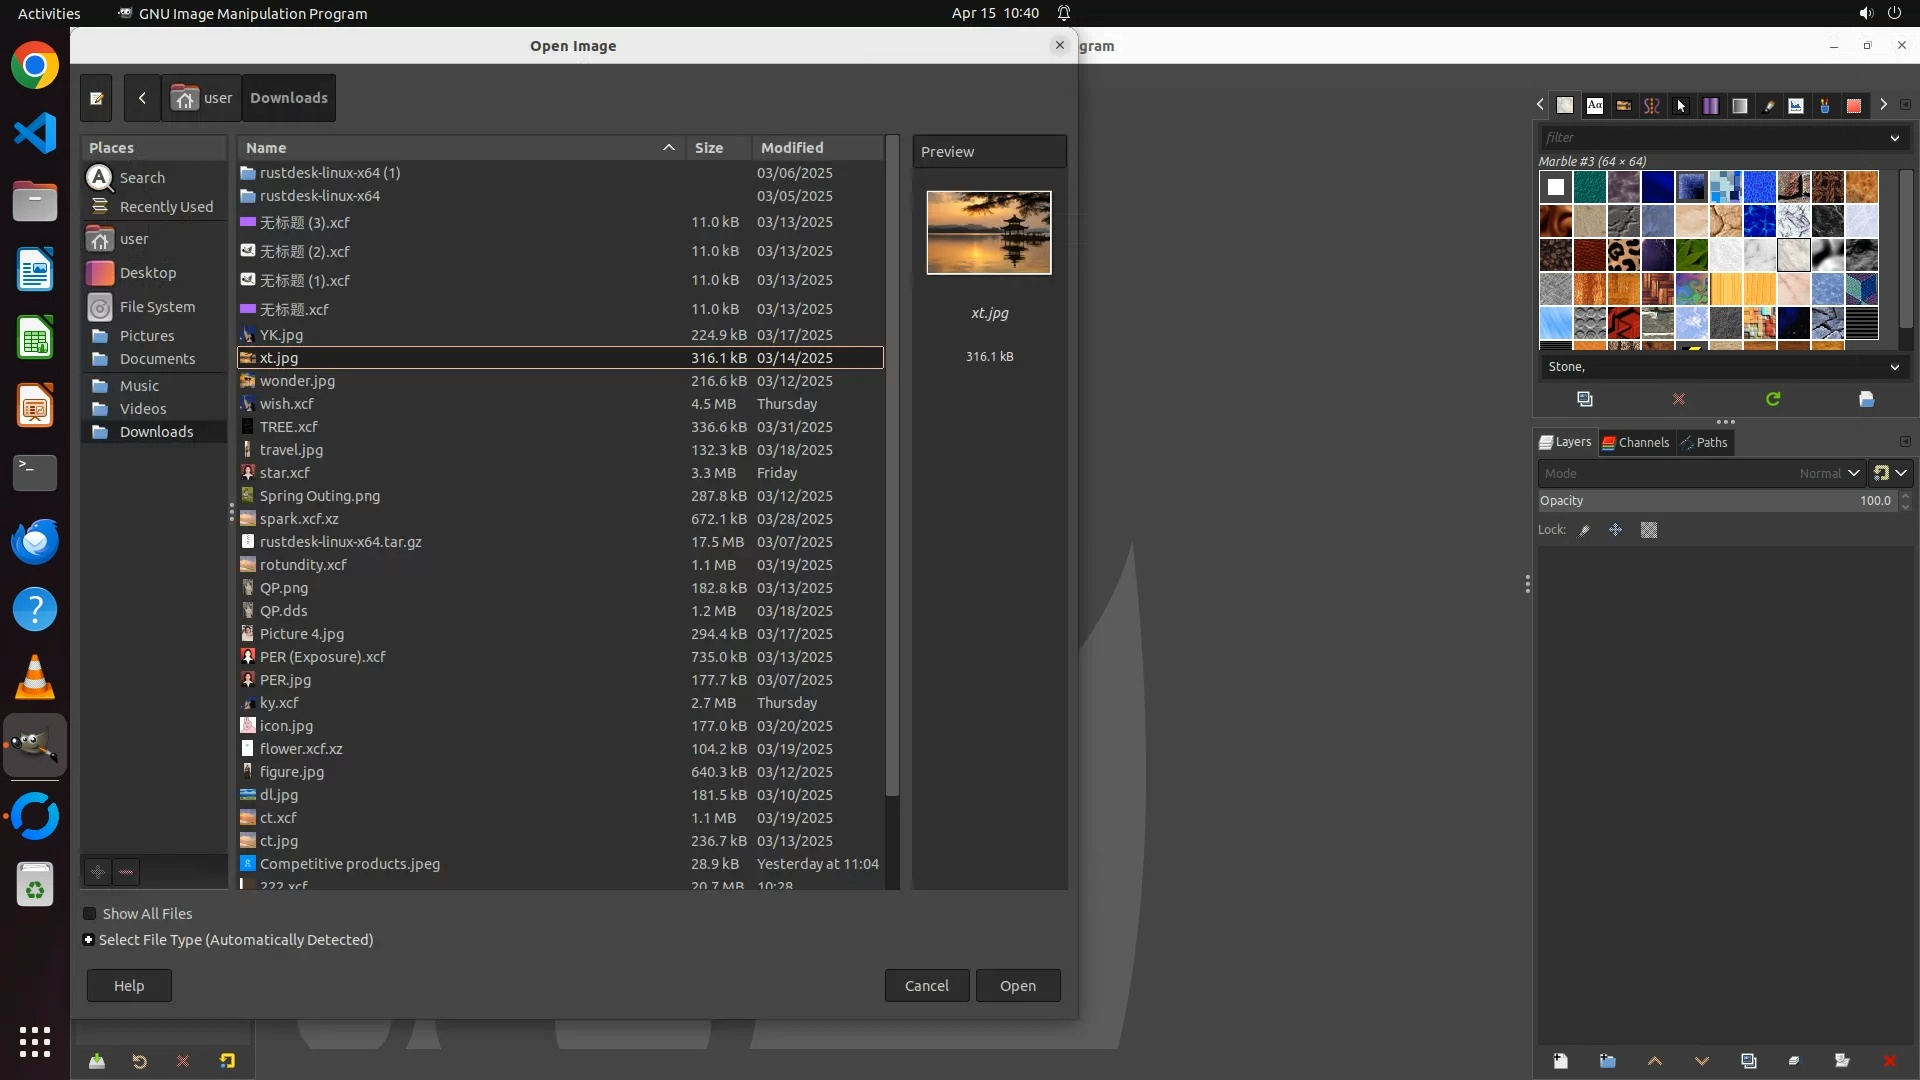The width and height of the screenshot is (1920, 1080).
Task: Click the type-a-file-name pencil icon
Action: (x=96, y=98)
